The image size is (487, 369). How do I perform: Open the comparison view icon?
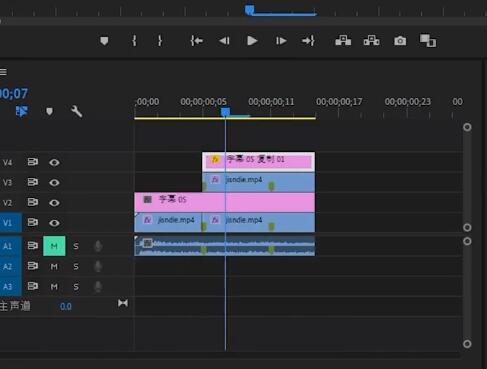click(x=428, y=41)
